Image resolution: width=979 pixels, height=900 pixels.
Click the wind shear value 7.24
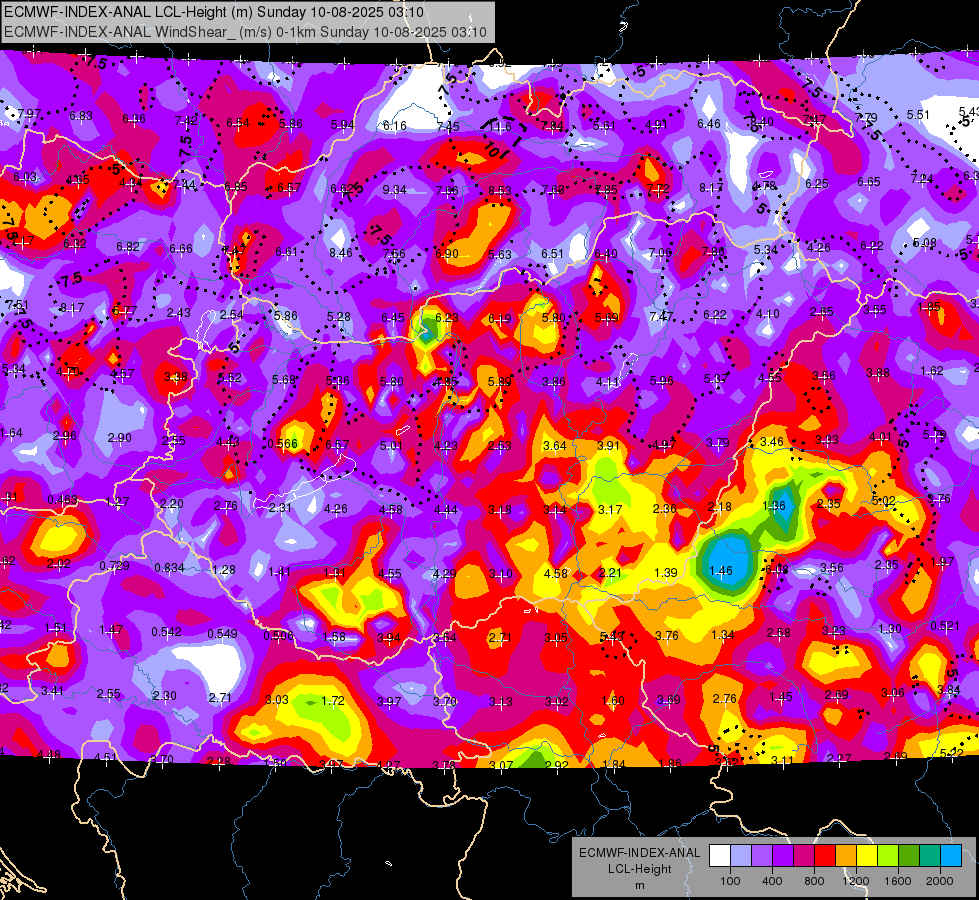pyautogui.click(x=922, y=179)
